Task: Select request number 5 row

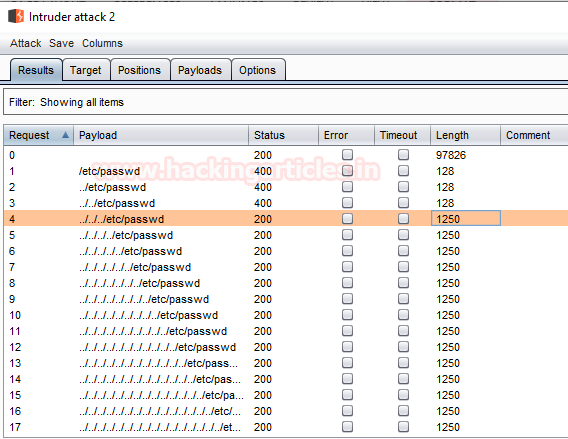Action: (x=12, y=235)
